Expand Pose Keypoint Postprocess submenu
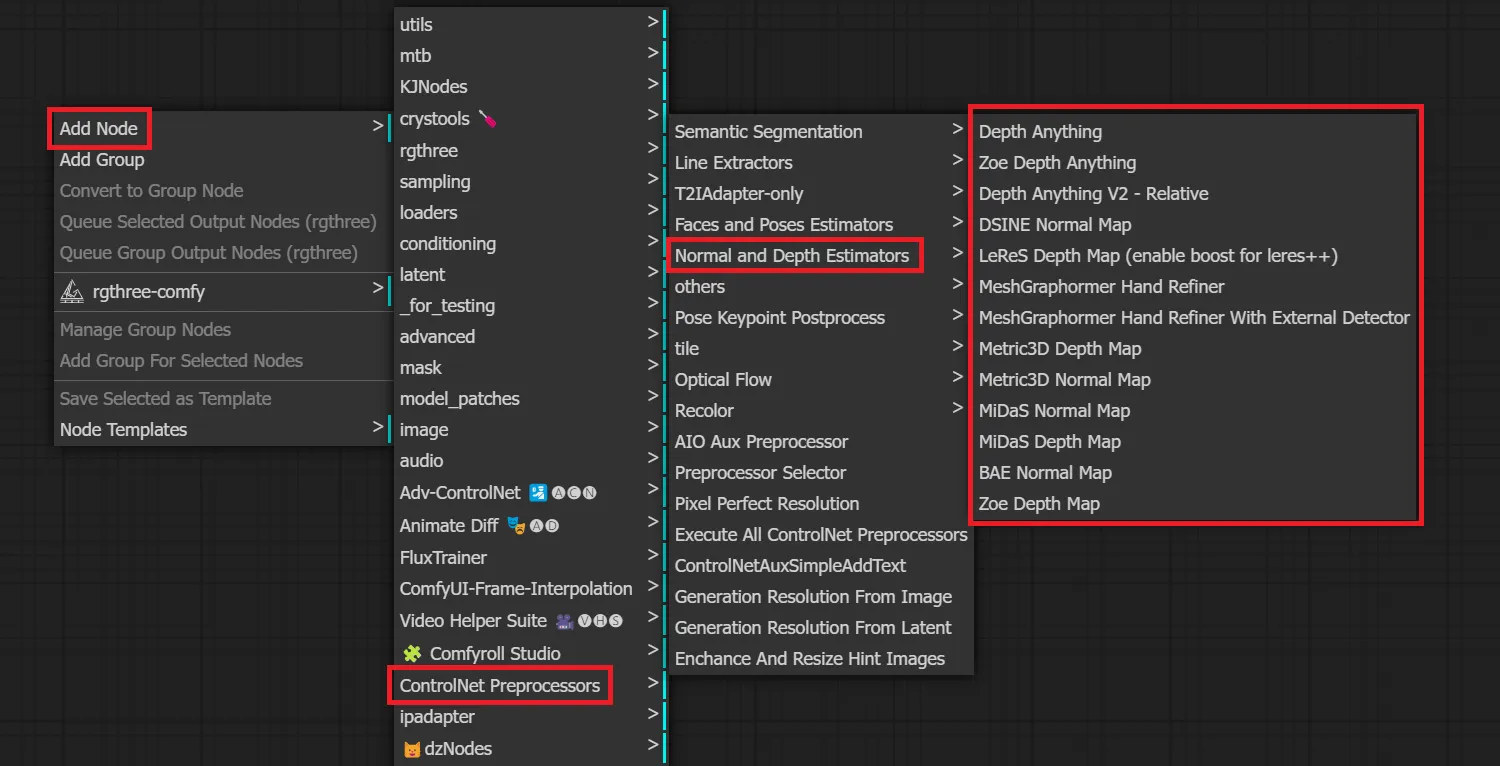This screenshot has height=766, width=1500. (820, 317)
